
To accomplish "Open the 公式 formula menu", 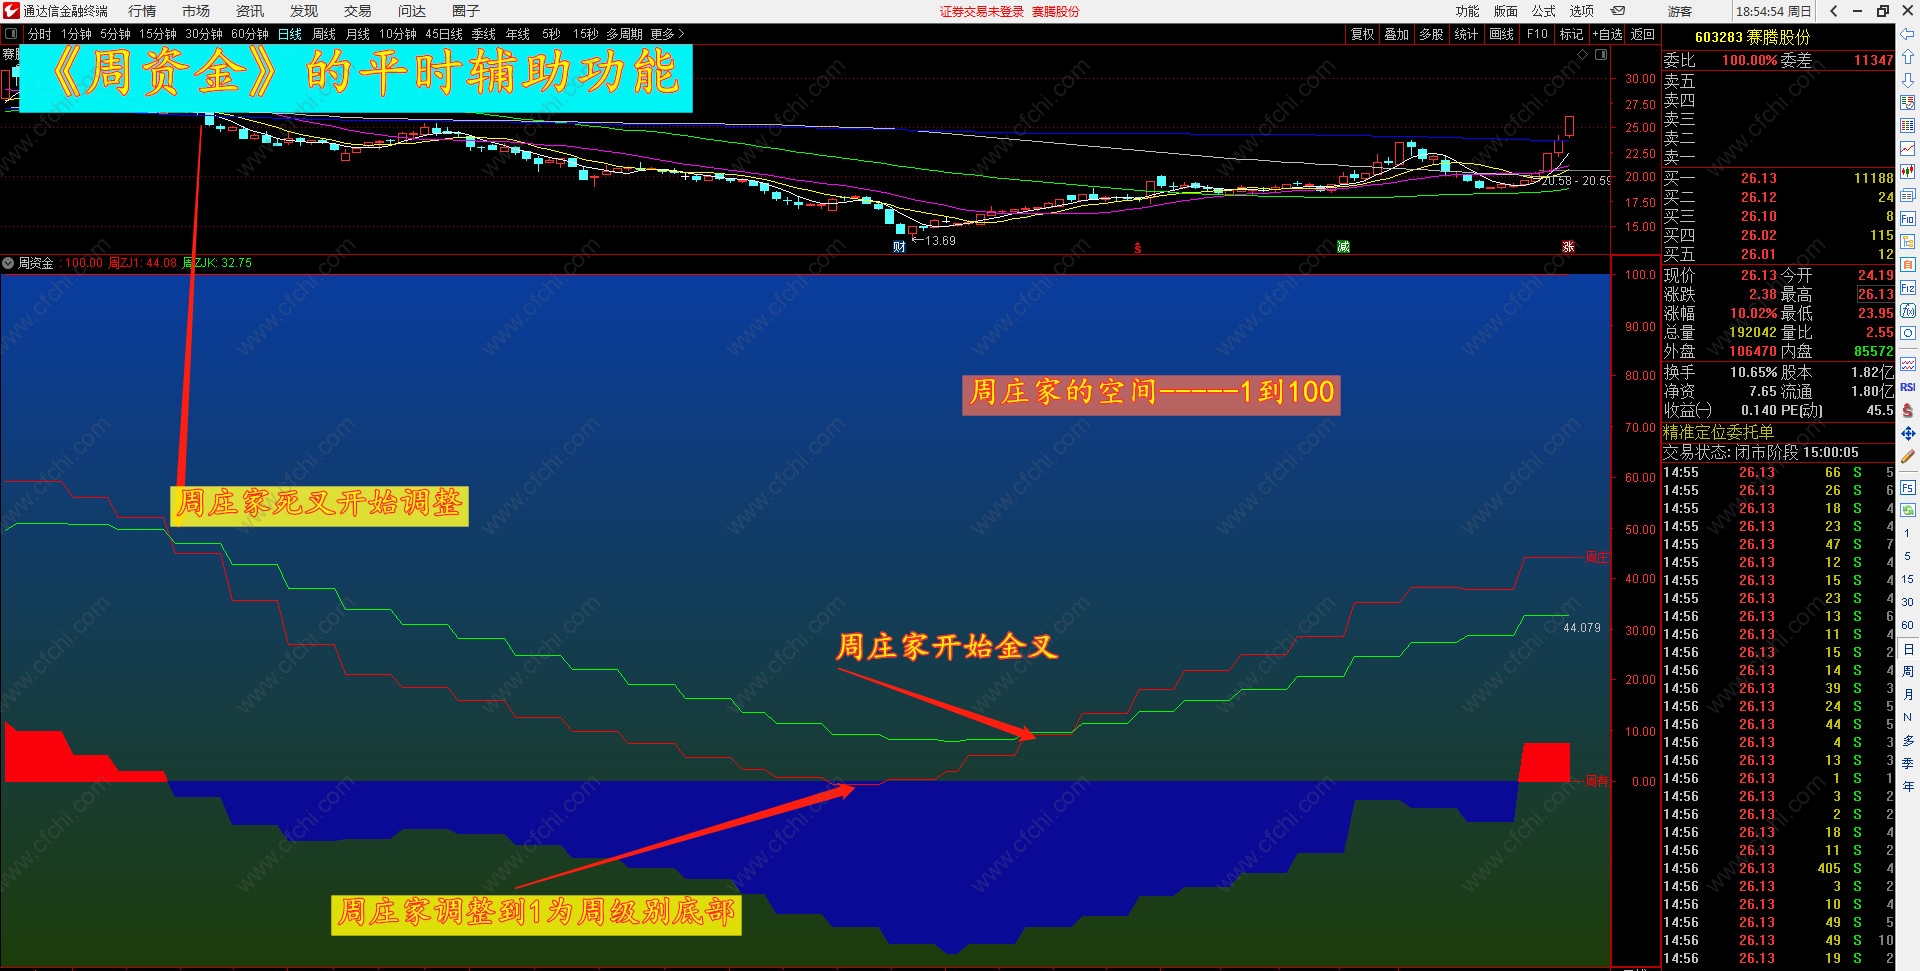I will [x=1543, y=11].
